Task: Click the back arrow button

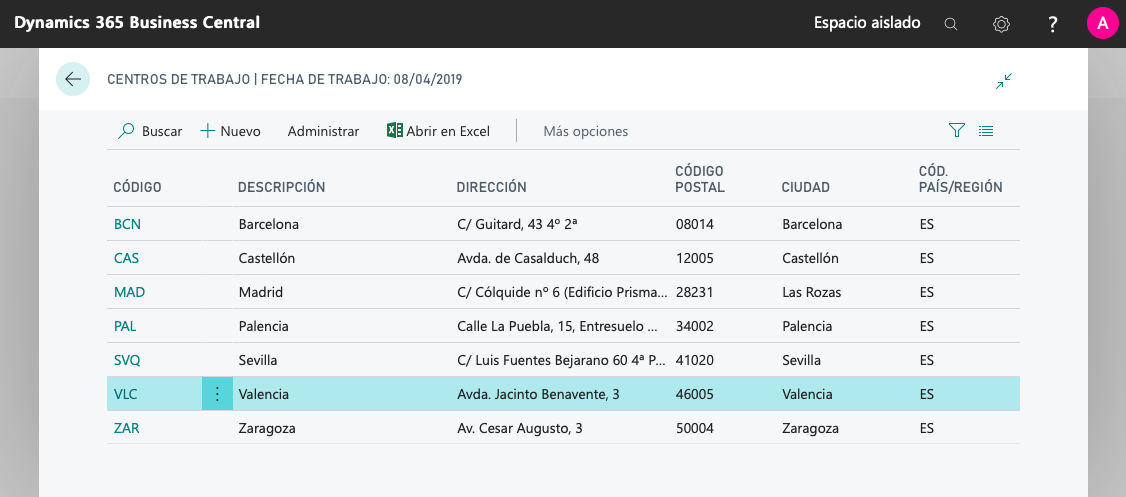Action: click(73, 79)
